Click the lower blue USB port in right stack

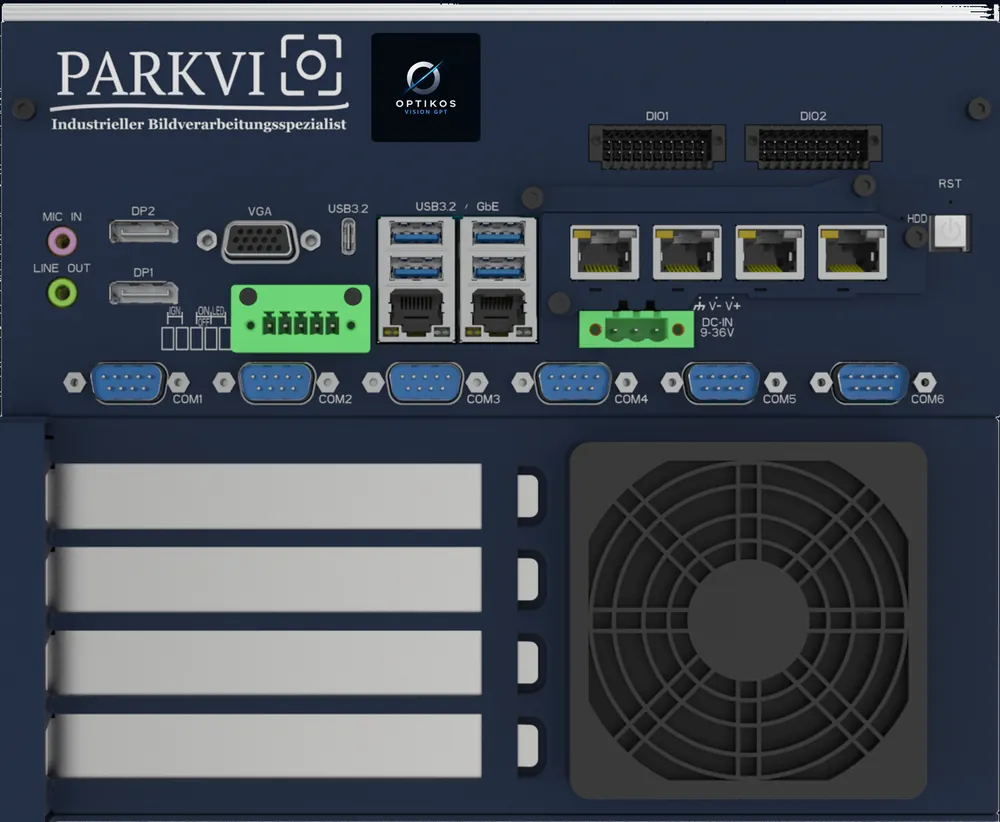(499, 268)
